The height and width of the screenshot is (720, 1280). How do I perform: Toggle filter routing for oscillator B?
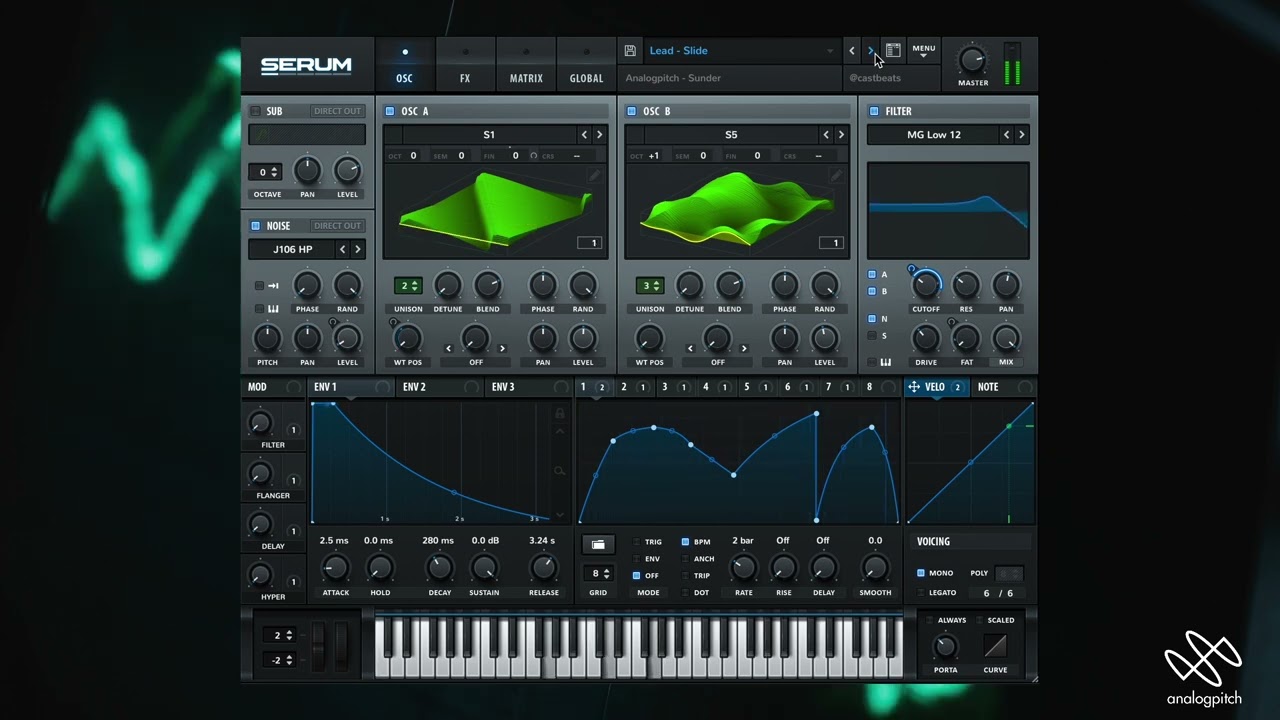point(872,291)
